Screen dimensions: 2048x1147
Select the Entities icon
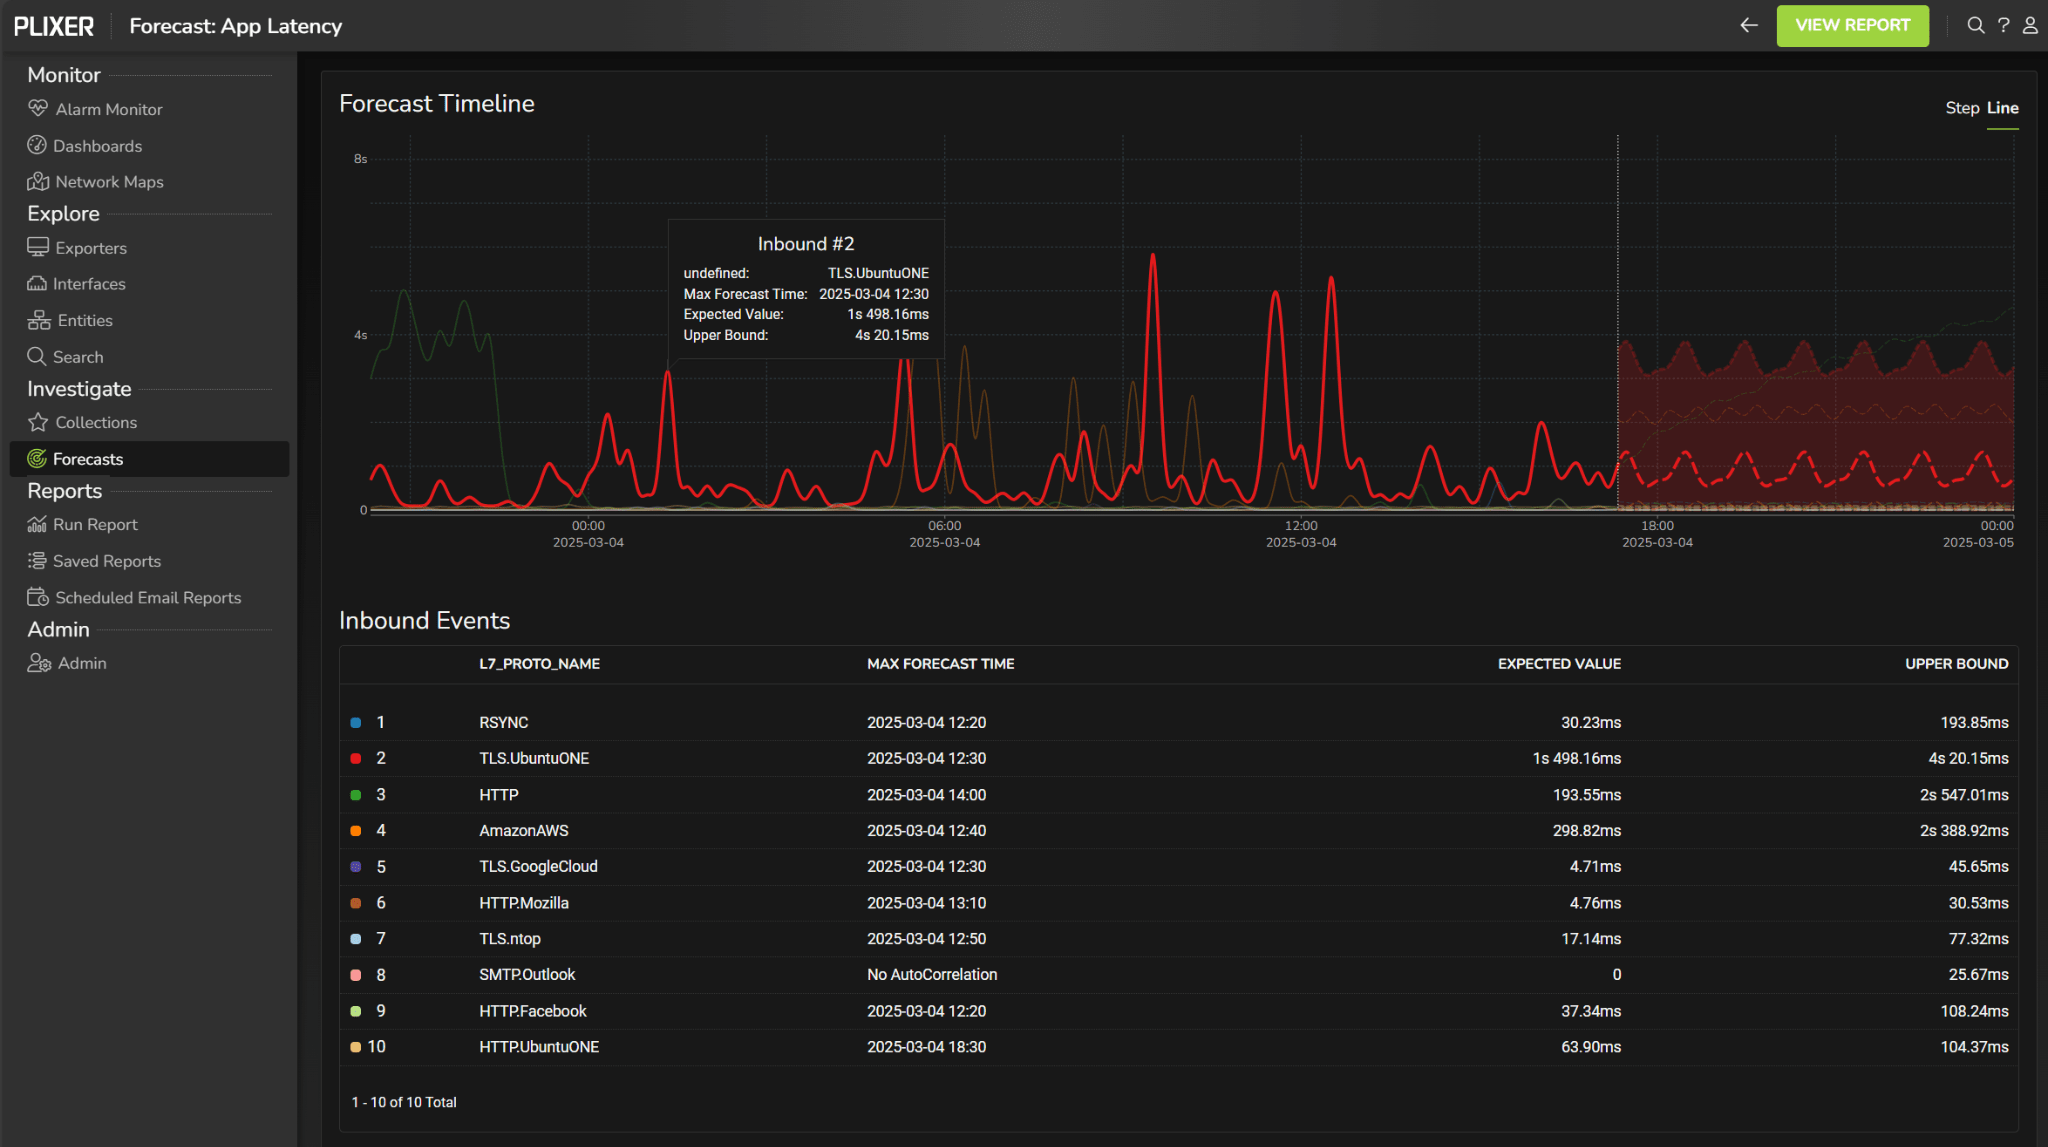click(37, 319)
